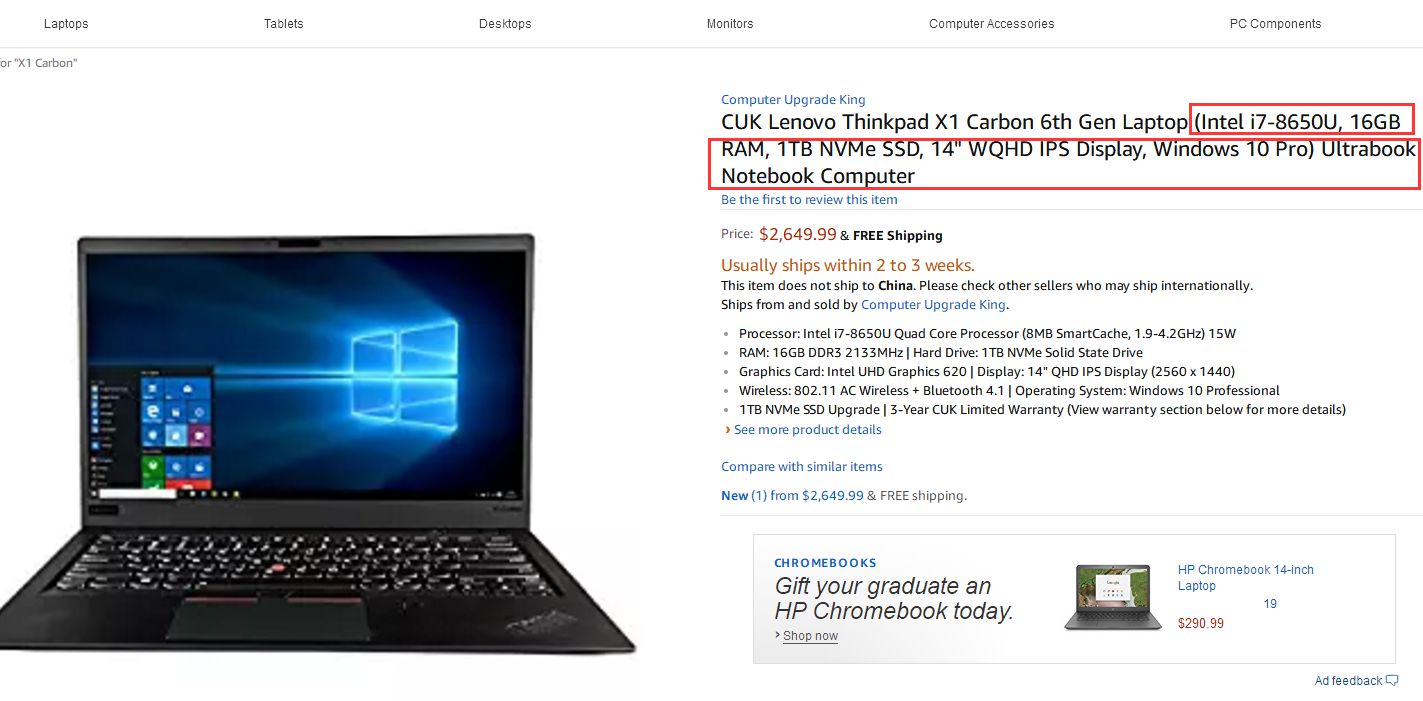Expand See more product details
This screenshot has width=1423, height=701.
point(807,430)
